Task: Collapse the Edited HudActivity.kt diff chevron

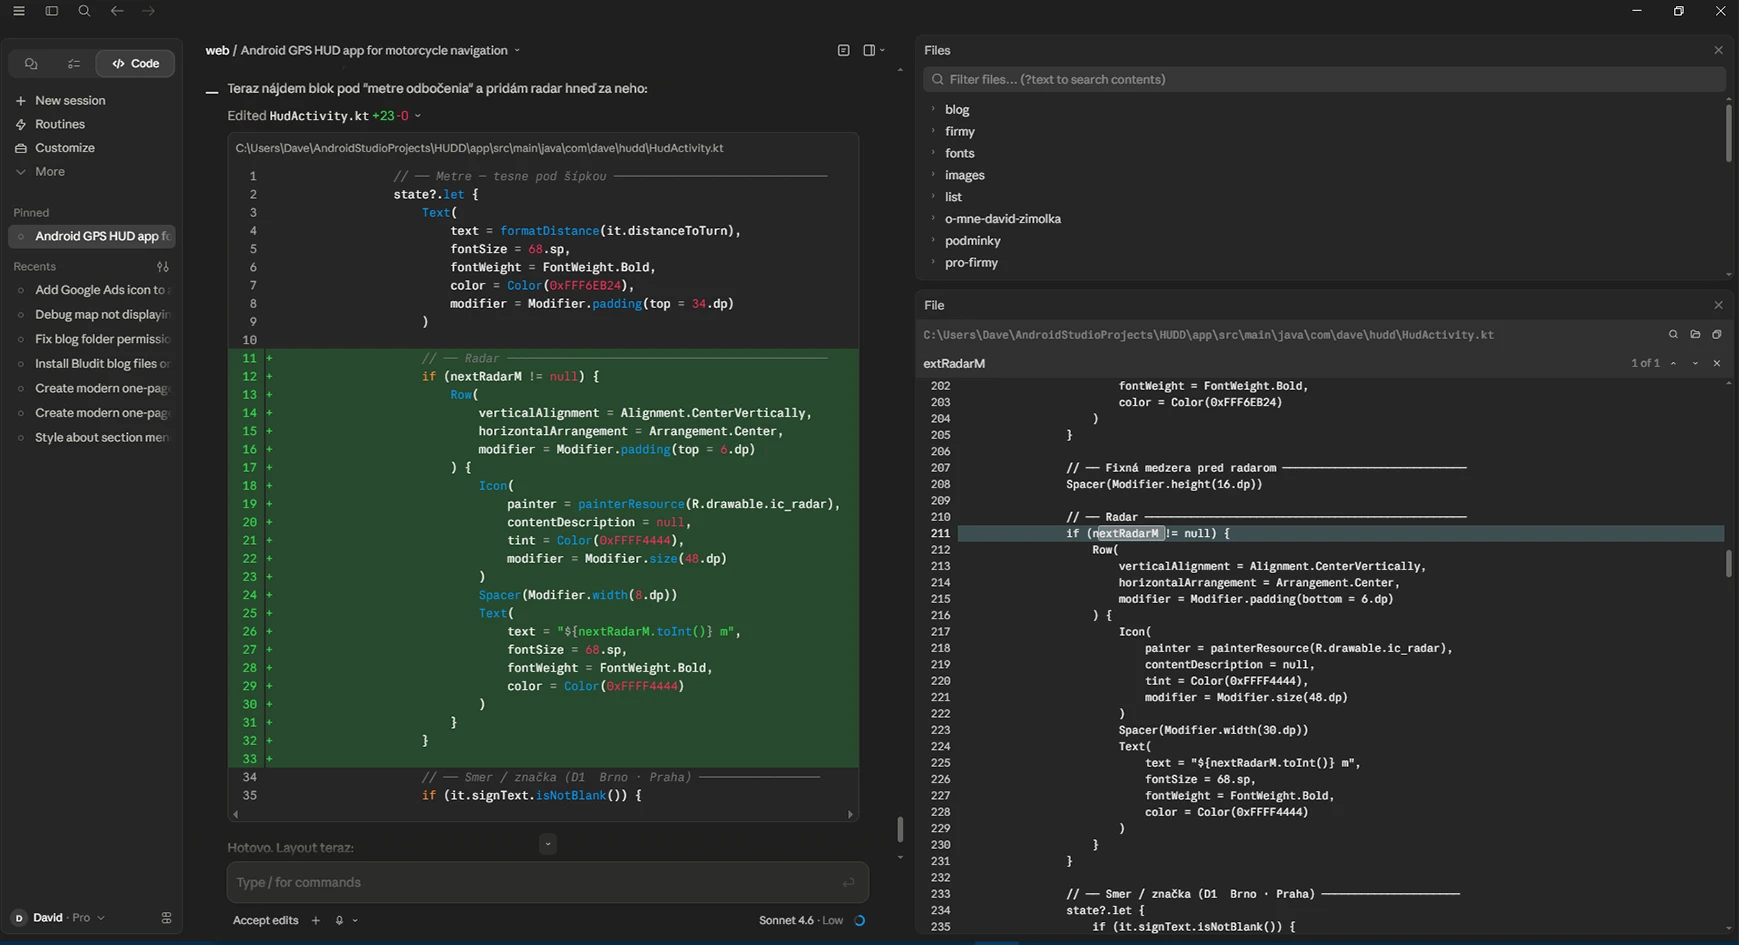Action: click(418, 116)
